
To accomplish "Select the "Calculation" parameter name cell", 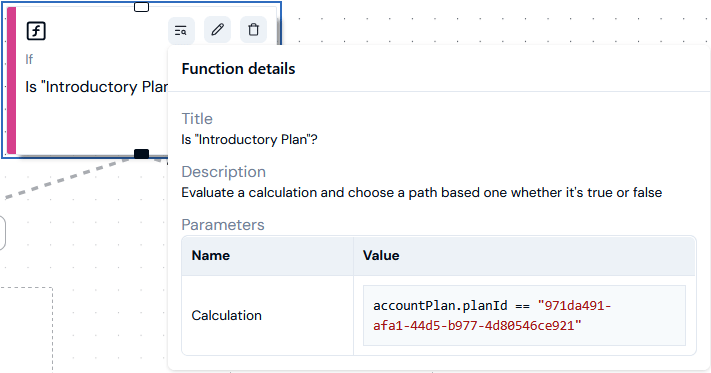I will 268,315.
